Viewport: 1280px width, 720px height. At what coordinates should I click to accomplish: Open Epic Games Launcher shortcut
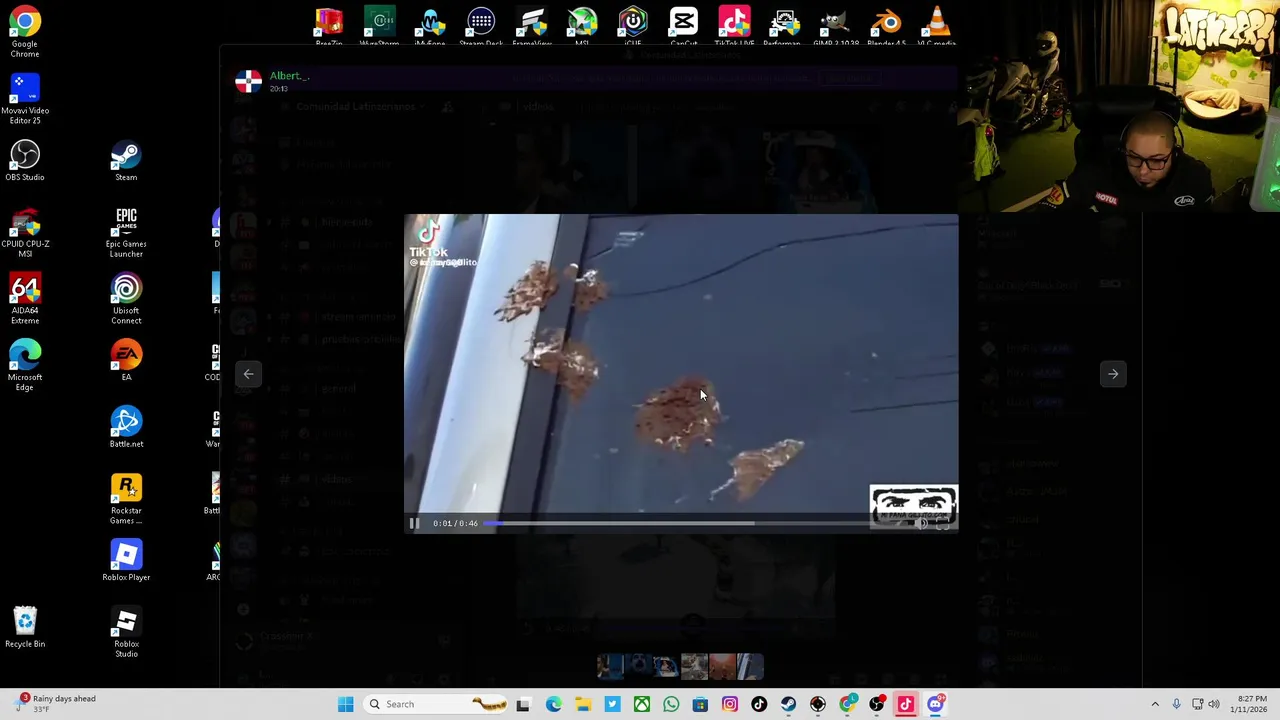coord(126,231)
